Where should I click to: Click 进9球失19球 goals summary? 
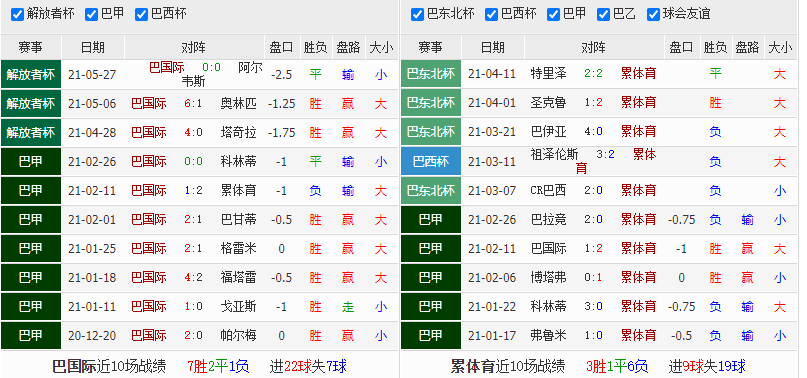(x=707, y=366)
